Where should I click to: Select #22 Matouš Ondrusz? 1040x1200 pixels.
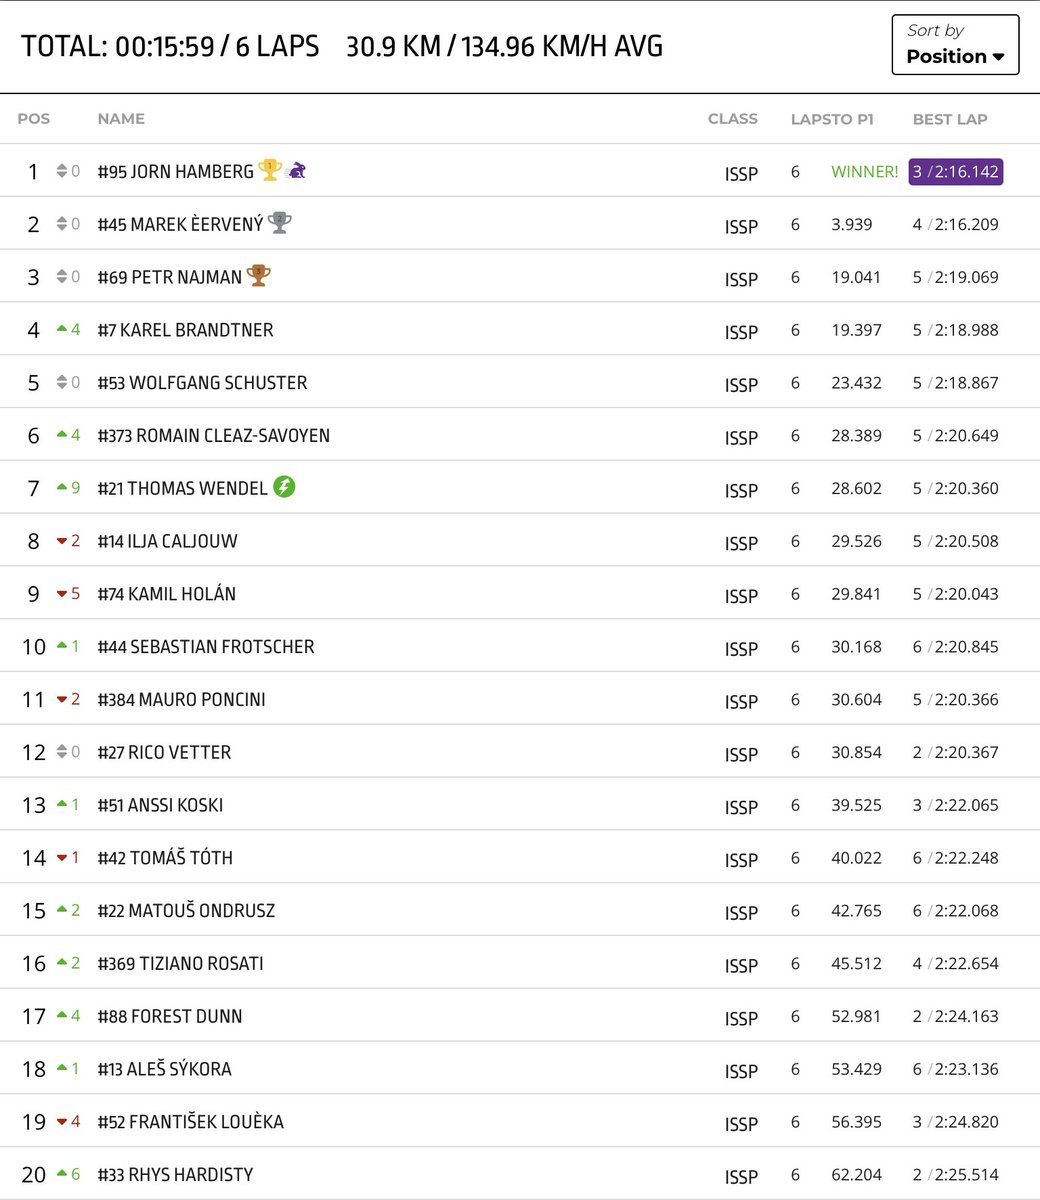pos(186,911)
